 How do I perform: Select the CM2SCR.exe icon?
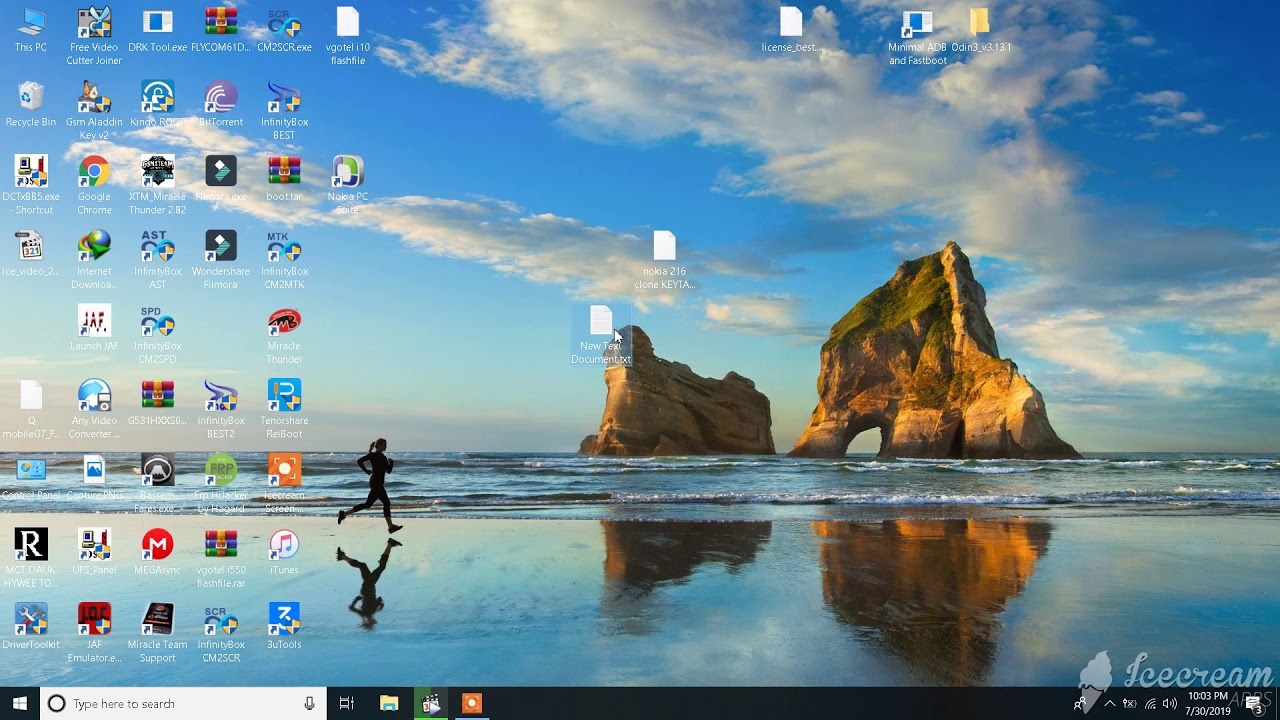tap(284, 30)
